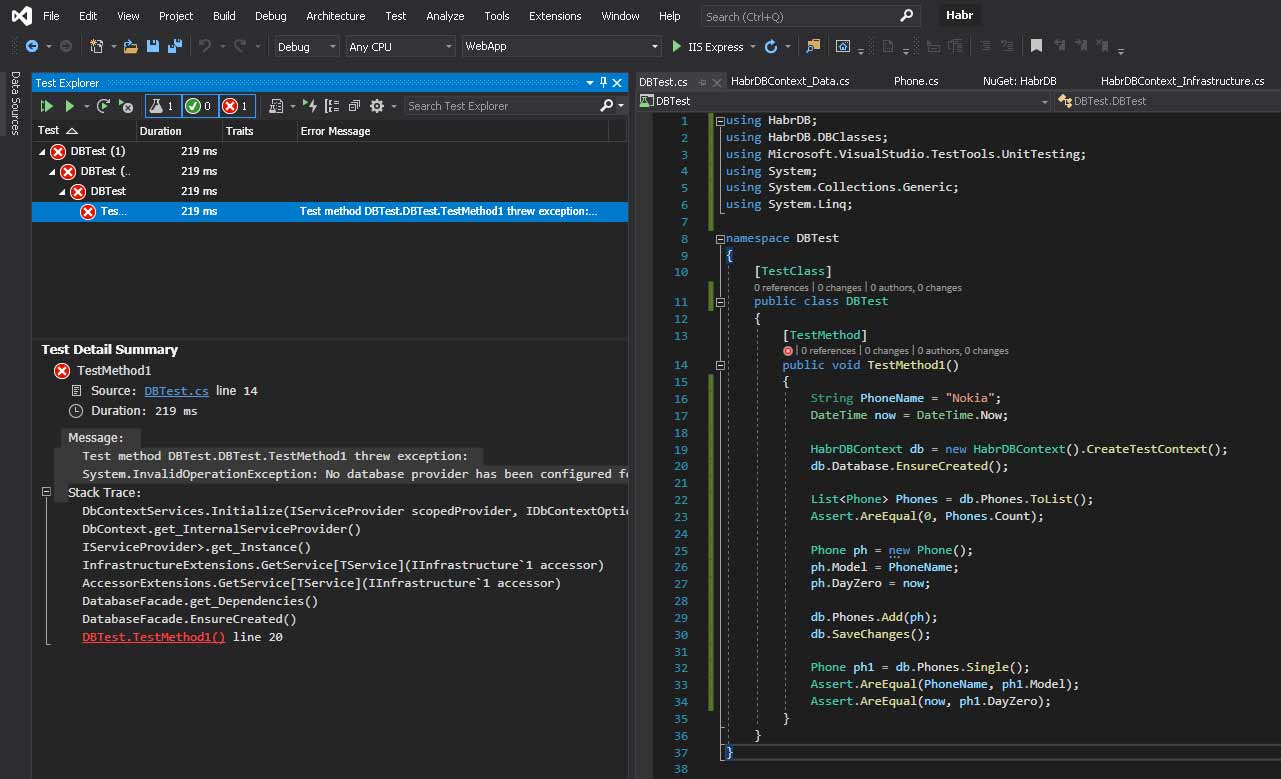Open the DBTest.cs source link
The image size is (1281, 779).
tap(176, 391)
